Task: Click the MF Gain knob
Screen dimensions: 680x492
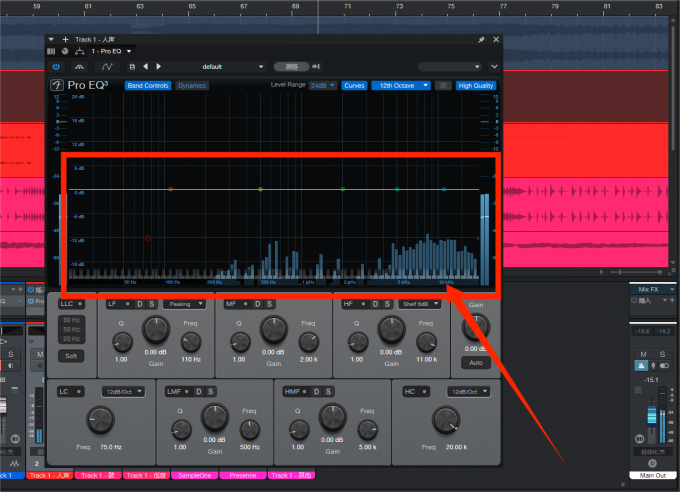Action: click(x=274, y=330)
